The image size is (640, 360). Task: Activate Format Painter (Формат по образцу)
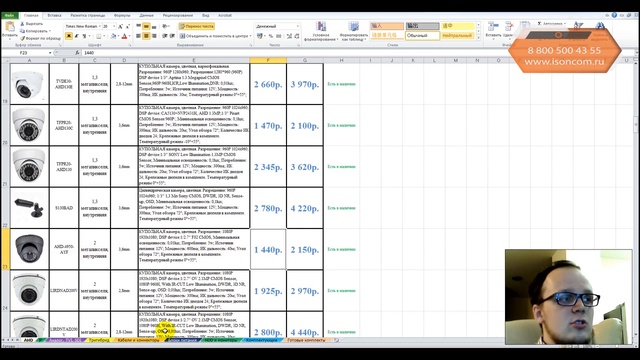[40, 38]
